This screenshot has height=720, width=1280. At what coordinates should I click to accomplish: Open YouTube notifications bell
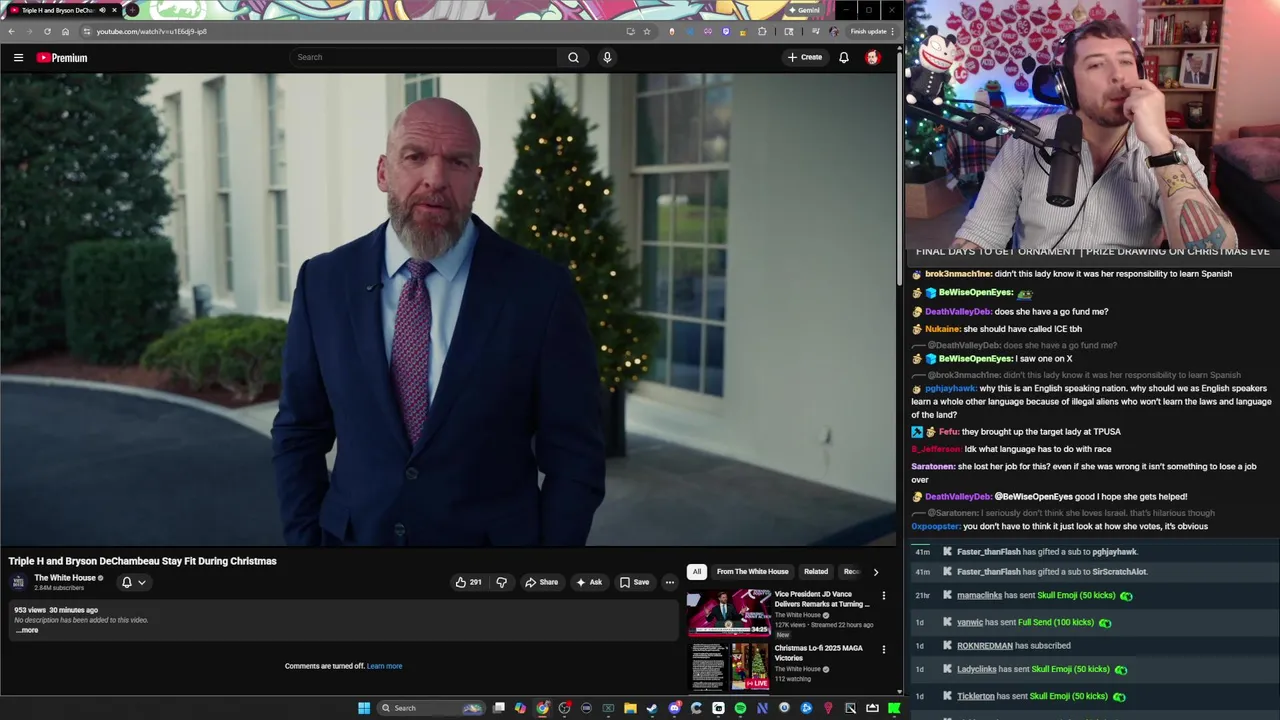(844, 57)
